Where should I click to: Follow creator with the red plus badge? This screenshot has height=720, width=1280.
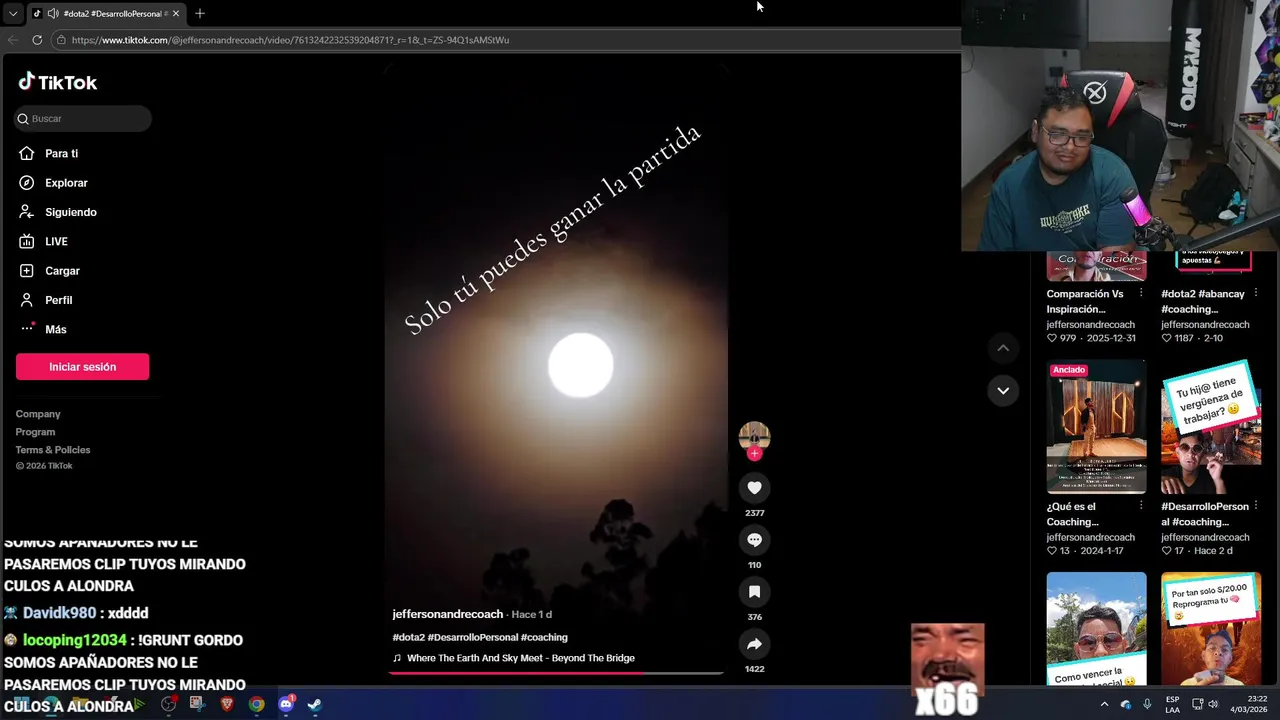754,454
